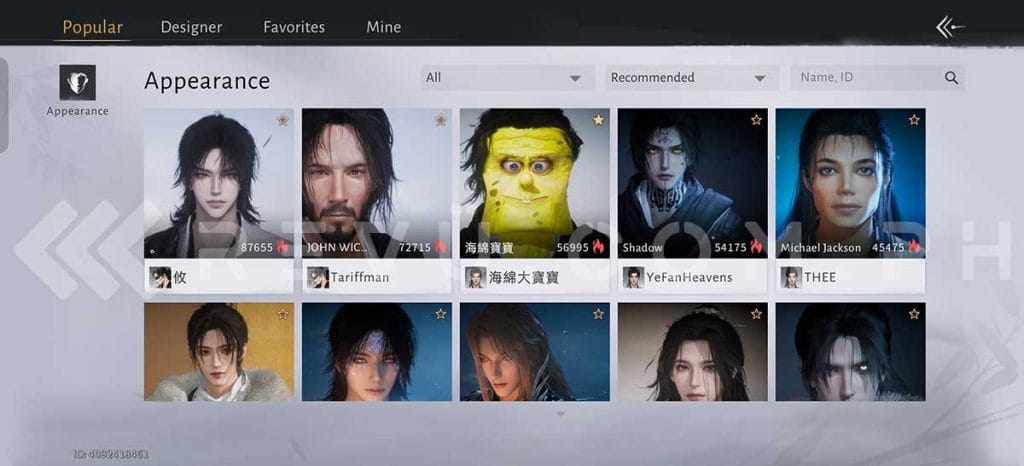Toggle favorite star on Michael Jackson preset
Viewport: 1024px width, 466px height.
pos(914,120)
